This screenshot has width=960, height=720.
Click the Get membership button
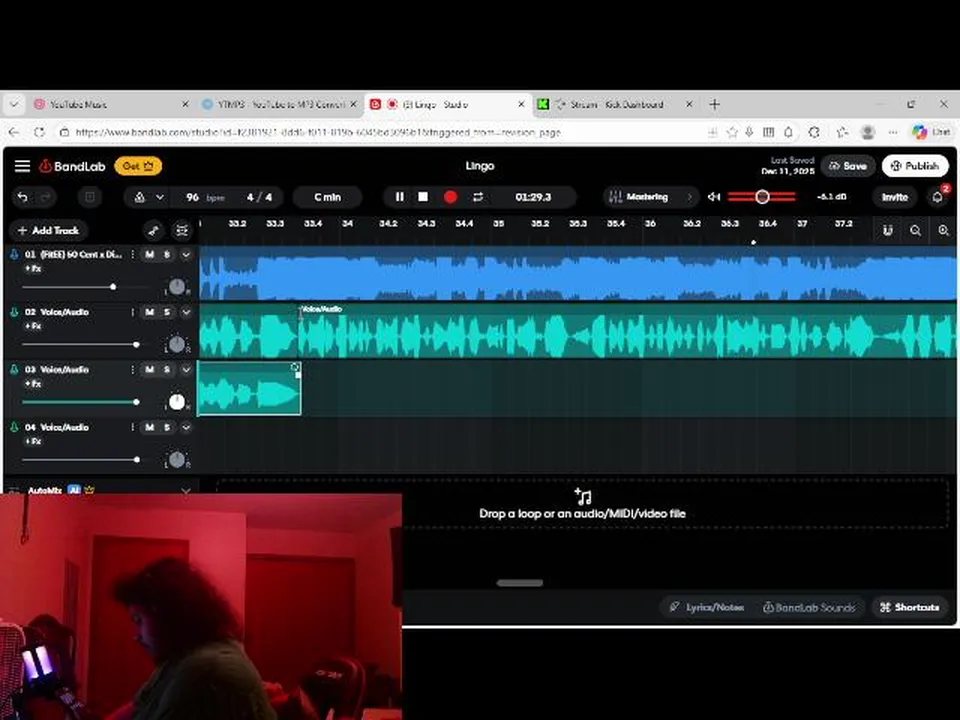click(x=138, y=166)
